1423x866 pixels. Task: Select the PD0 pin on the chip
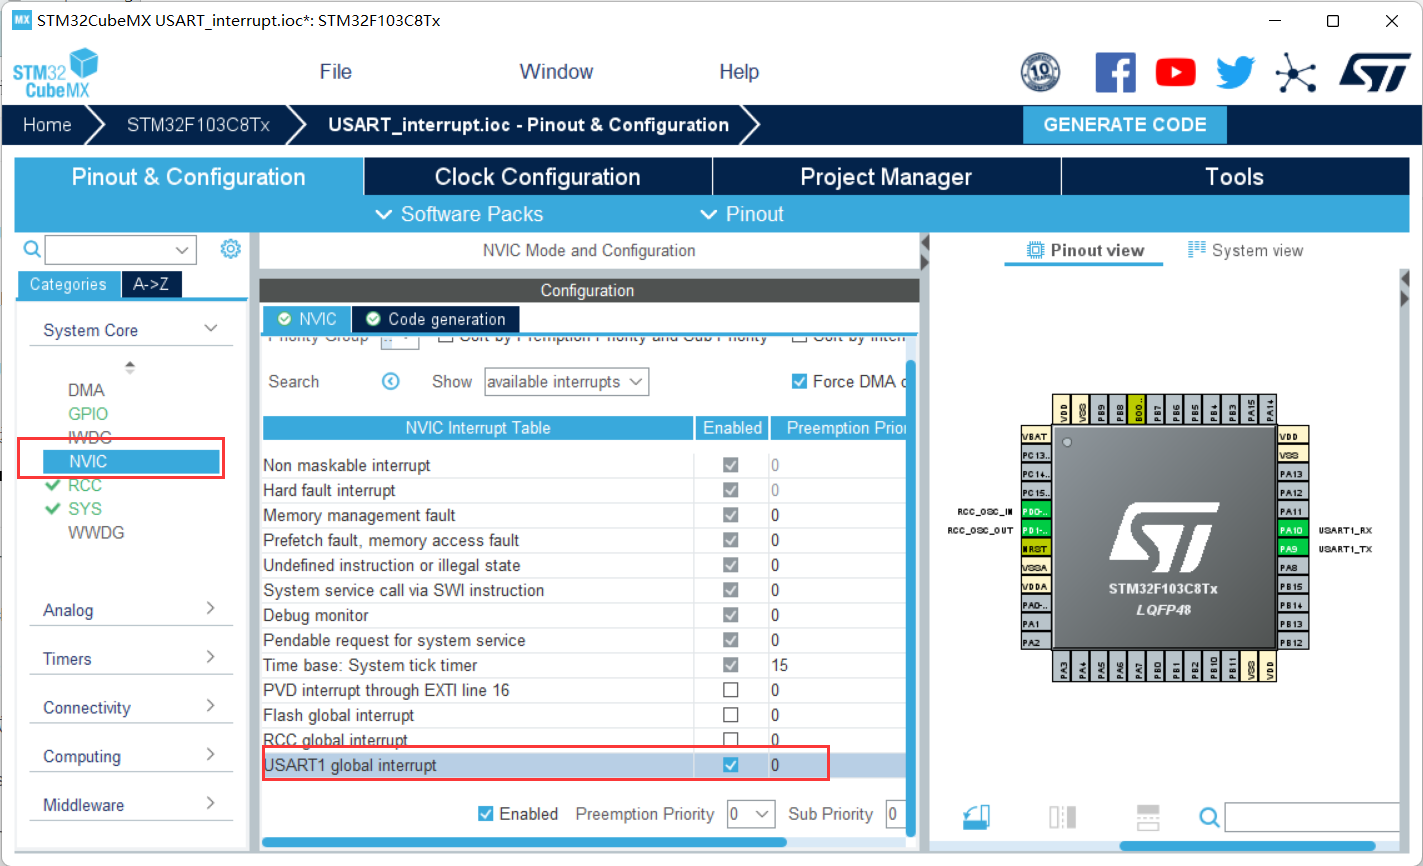(x=1035, y=511)
